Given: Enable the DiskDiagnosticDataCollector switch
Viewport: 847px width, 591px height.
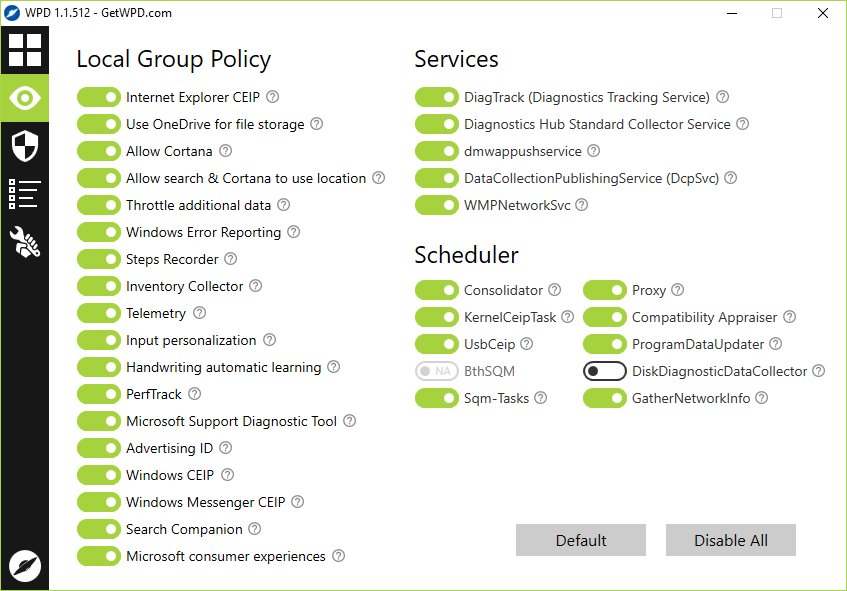Looking at the screenshot, I should tap(604, 371).
